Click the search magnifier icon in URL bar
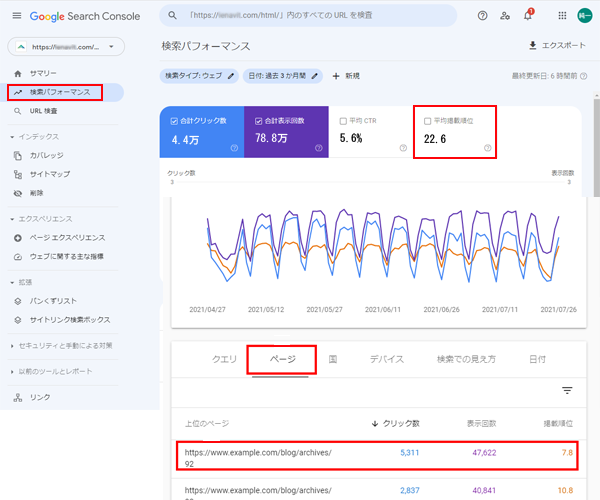This screenshot has width=600, height=500. (173, 15)
